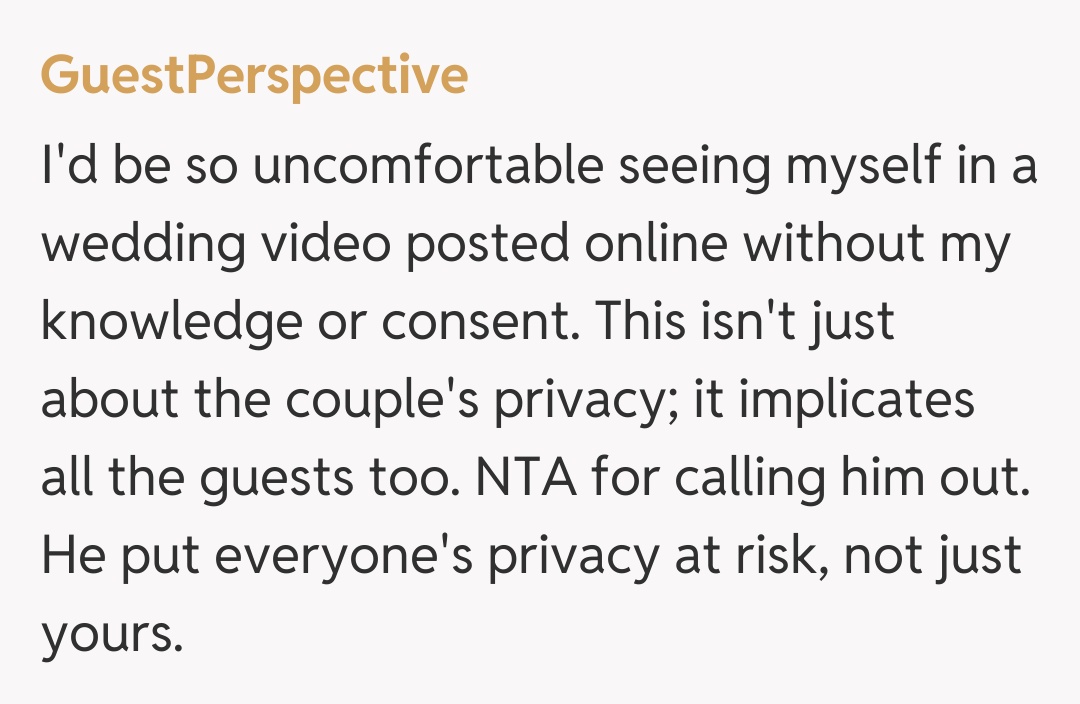Click the word "knowledge" in the comment
This screenshot has height=704, width=1080.
pos(170,323)
